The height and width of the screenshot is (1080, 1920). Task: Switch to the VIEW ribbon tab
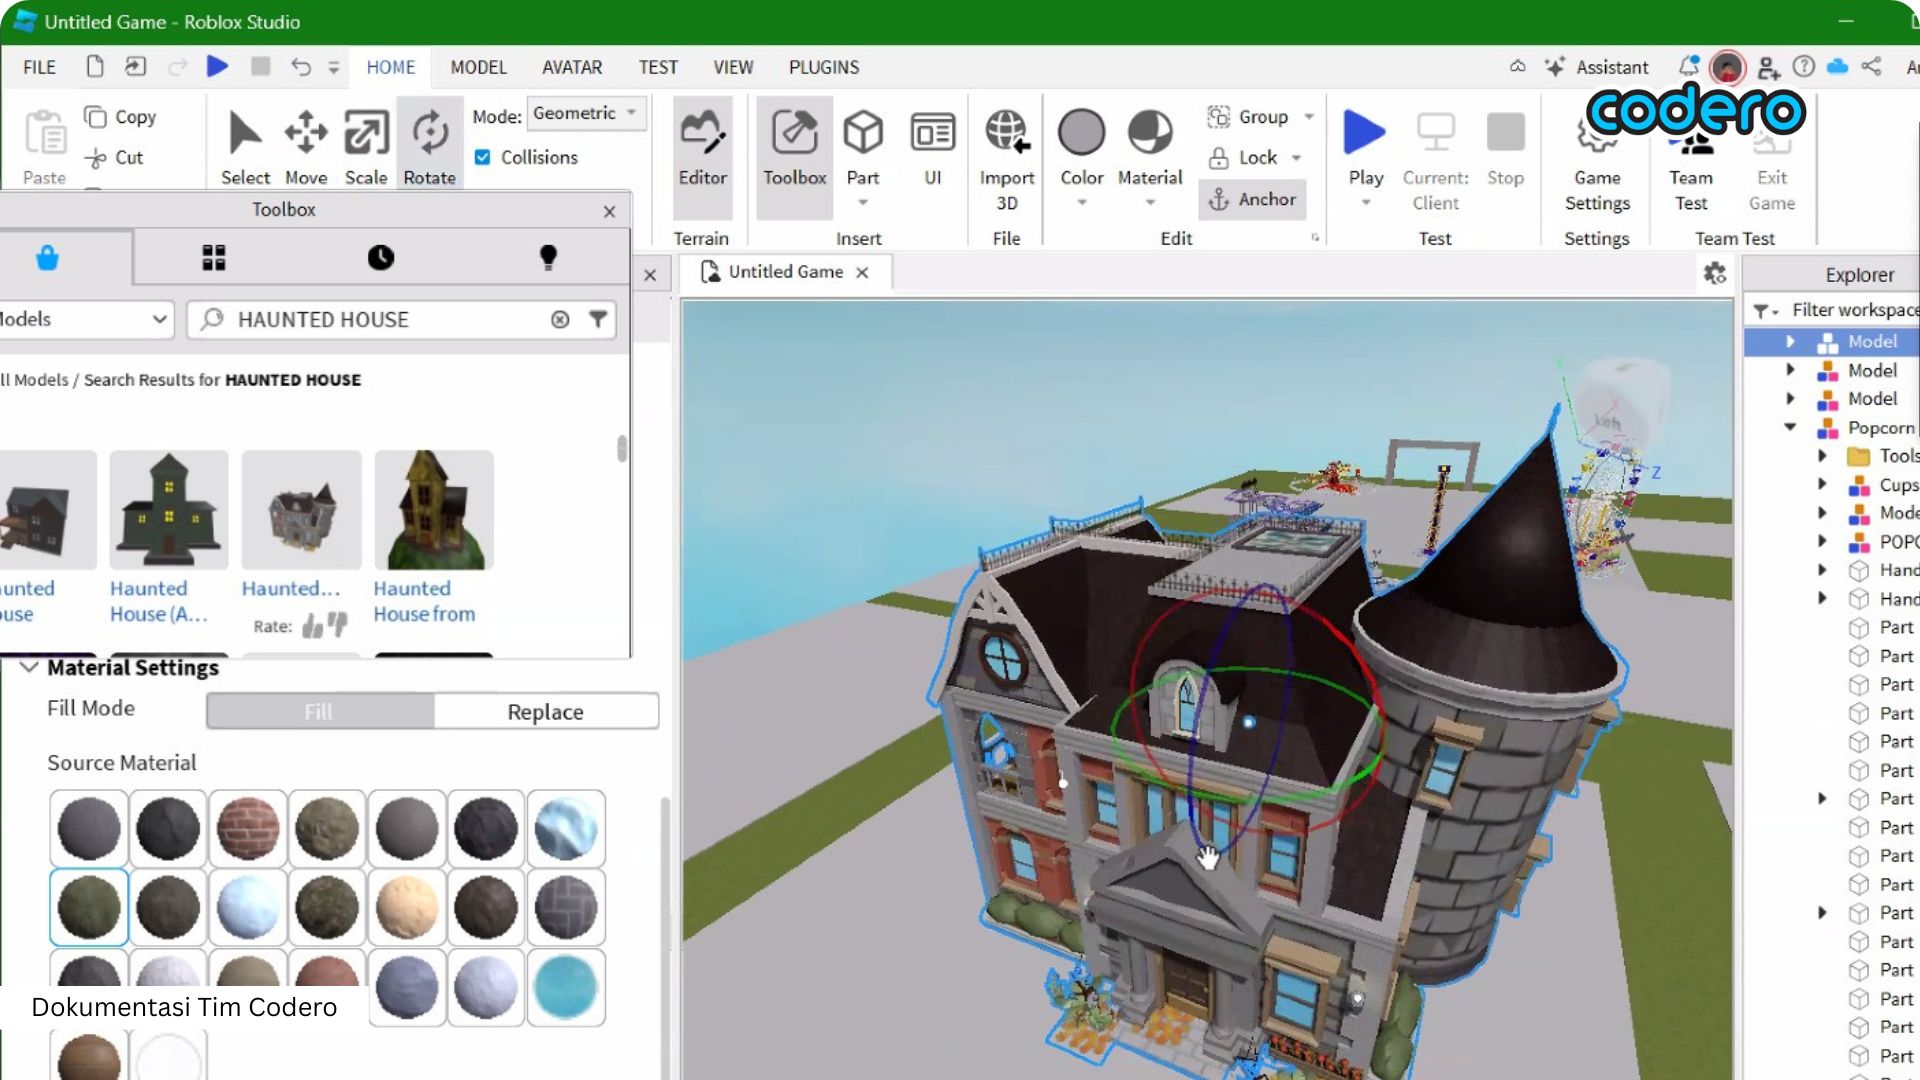[733, 67]
